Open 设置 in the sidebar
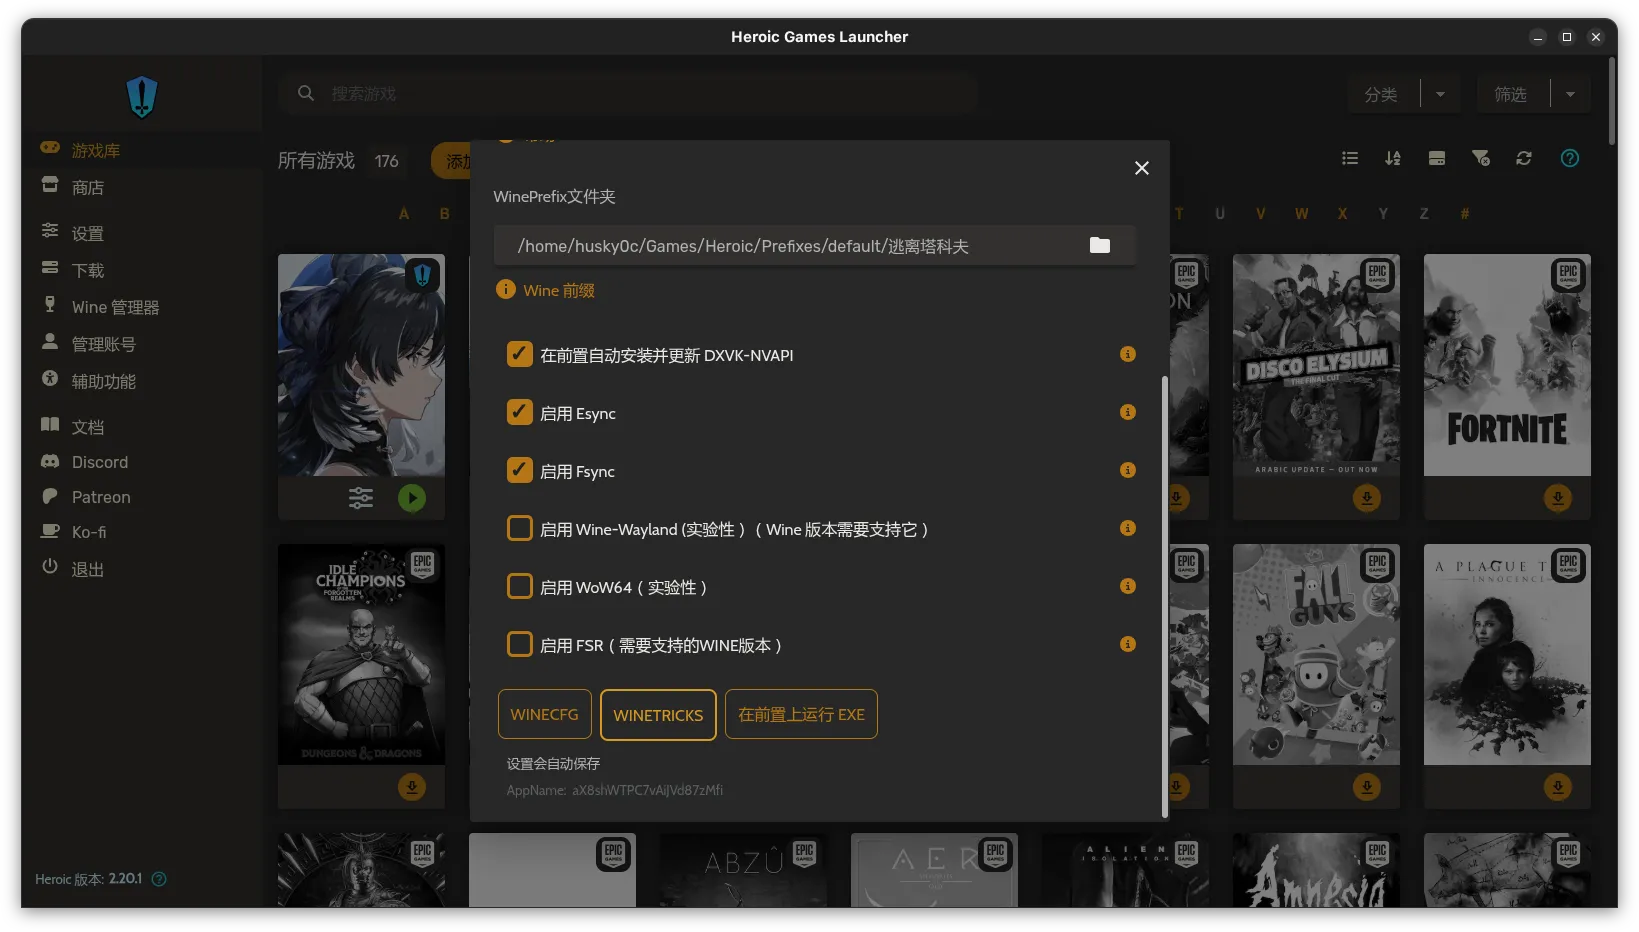The height and width of the screenshot is (932, 1639). [88, 233]
